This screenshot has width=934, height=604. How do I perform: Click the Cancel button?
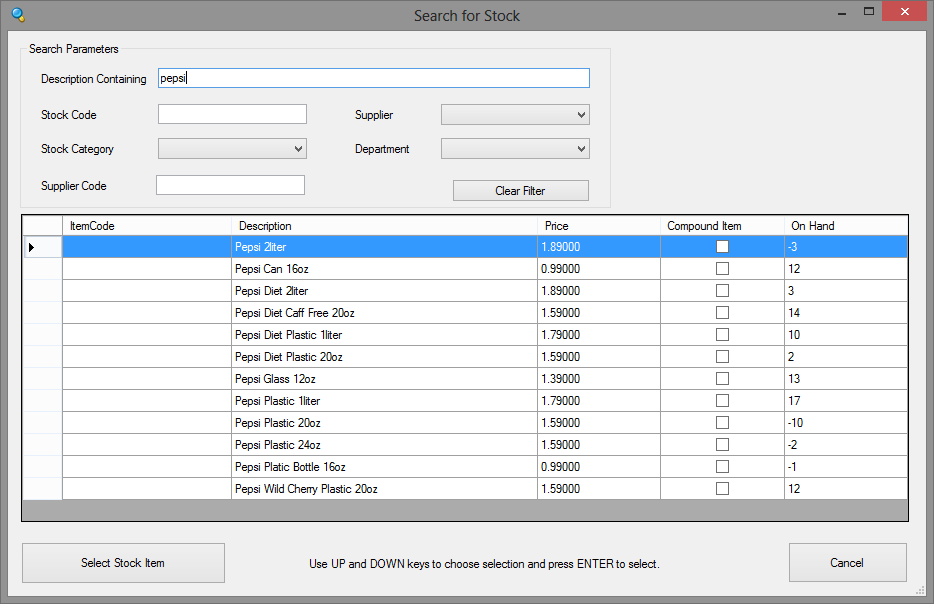click(x=848, y=563)
